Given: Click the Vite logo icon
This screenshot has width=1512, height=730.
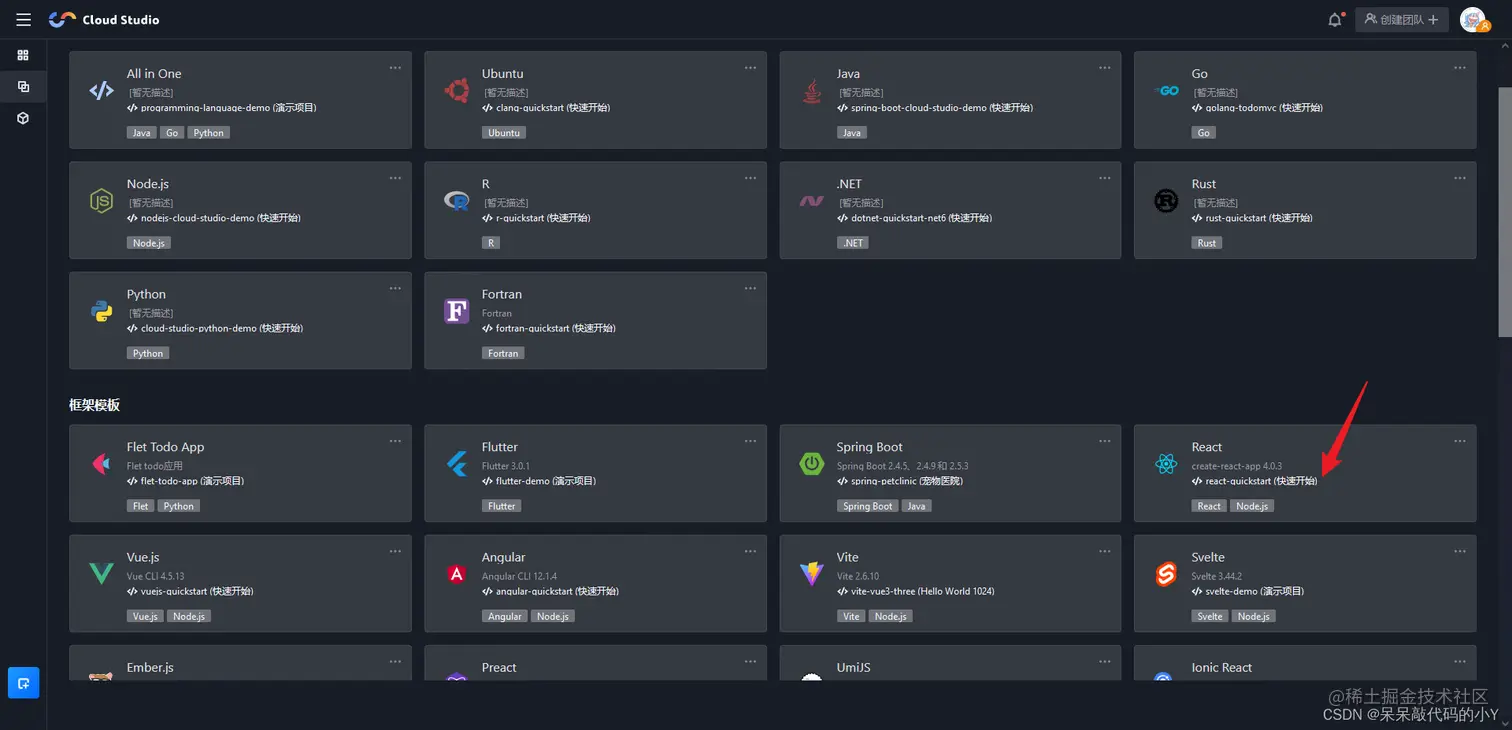Looking at the screenshot, I should [812, 574].
